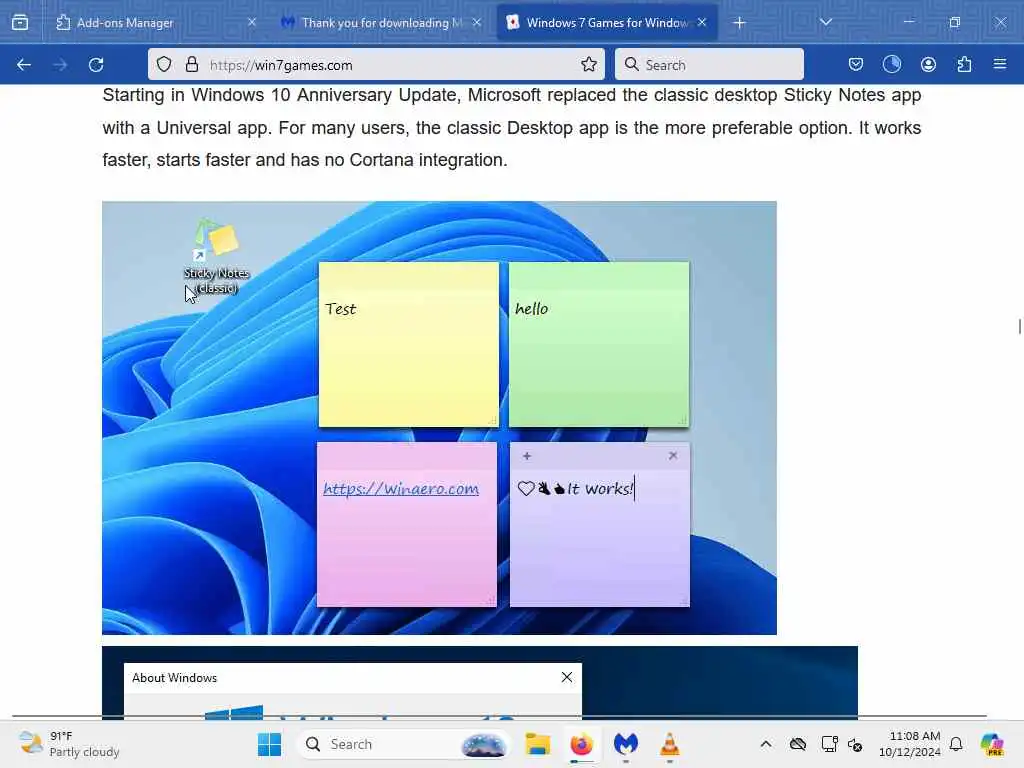Open File Explorer from the taskbar
Viewport: 1024px width, 768px height.
pyautogui.click(x=537, y=744)
